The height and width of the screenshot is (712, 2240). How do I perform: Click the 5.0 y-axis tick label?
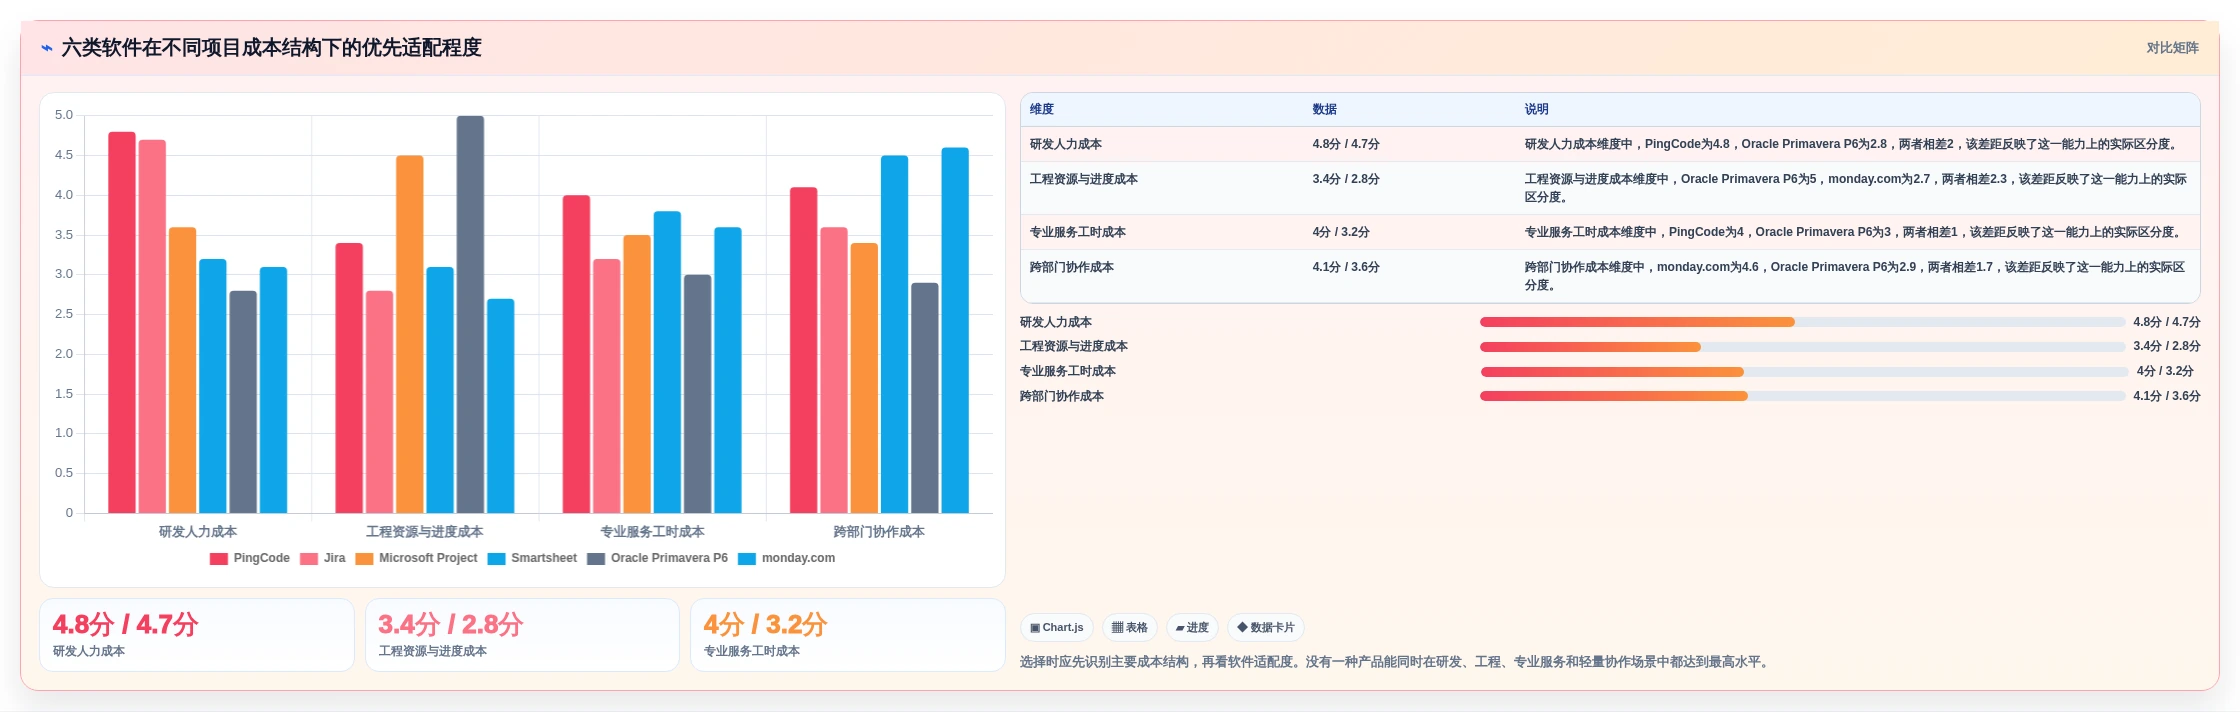pyautogui.click(x=64, y=115)
